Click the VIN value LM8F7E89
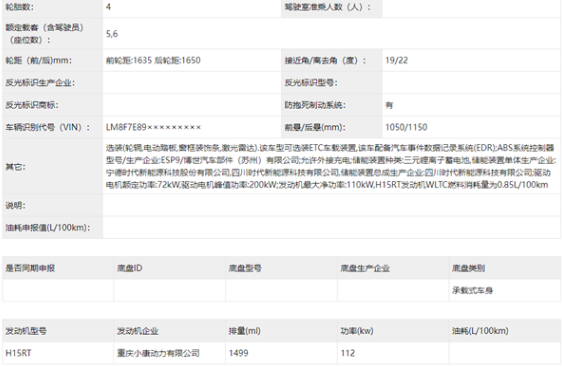 click(x=153, y=127)
